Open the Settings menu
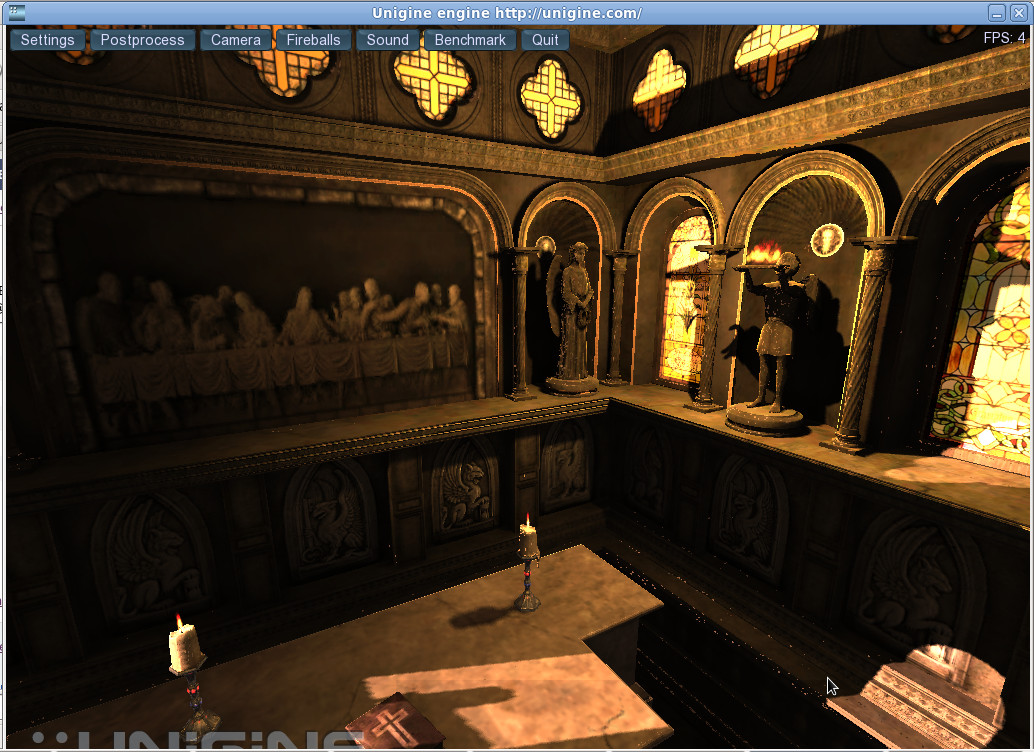Screen dimensions: 1034x752 click(48, 40)
